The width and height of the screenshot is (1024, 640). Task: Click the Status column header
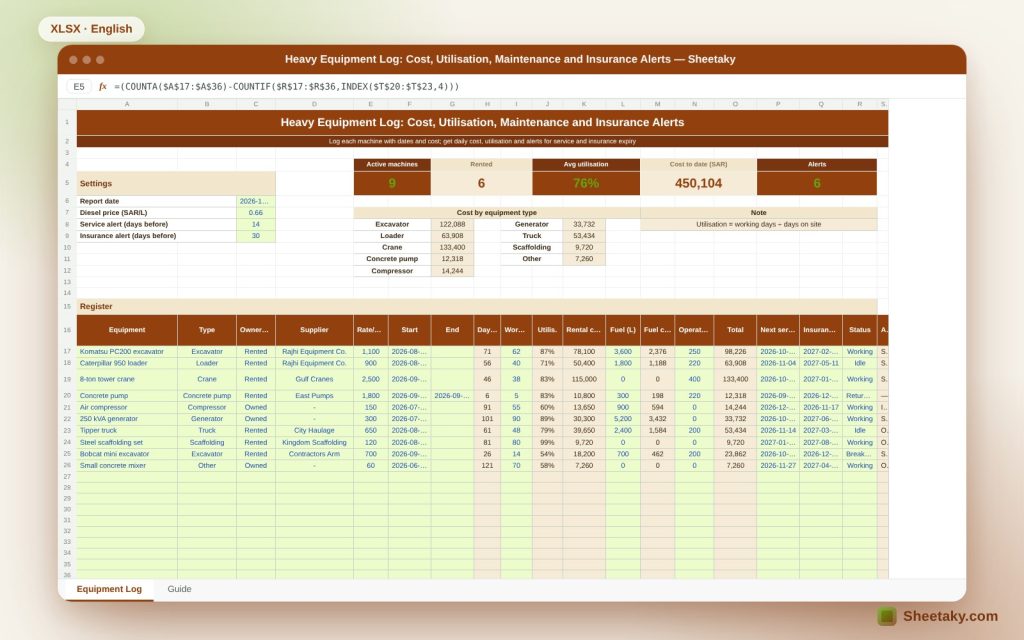859,330
